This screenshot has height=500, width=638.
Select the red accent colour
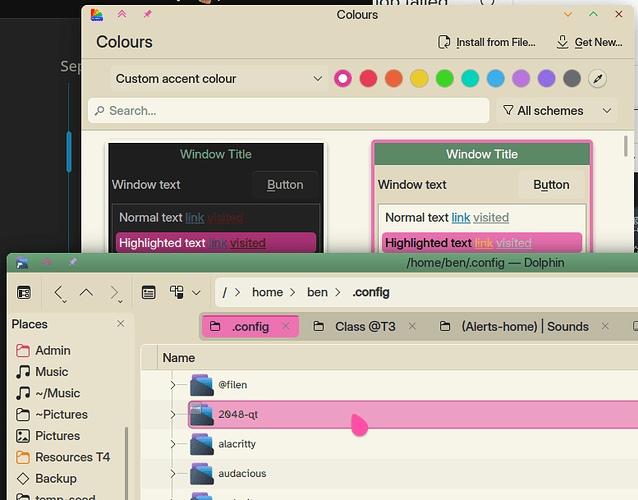point(368,78)
